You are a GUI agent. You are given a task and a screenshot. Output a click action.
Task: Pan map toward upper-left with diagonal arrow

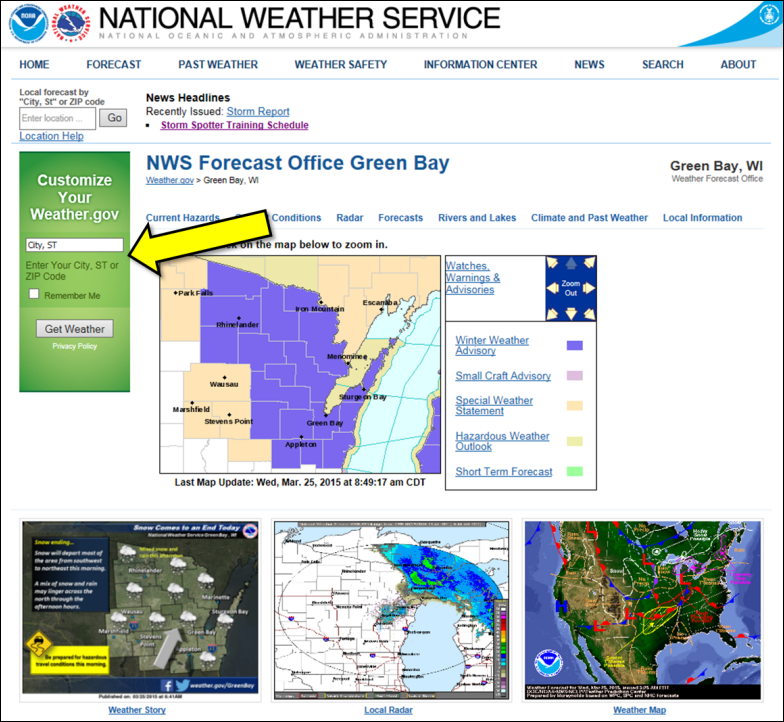552,262
